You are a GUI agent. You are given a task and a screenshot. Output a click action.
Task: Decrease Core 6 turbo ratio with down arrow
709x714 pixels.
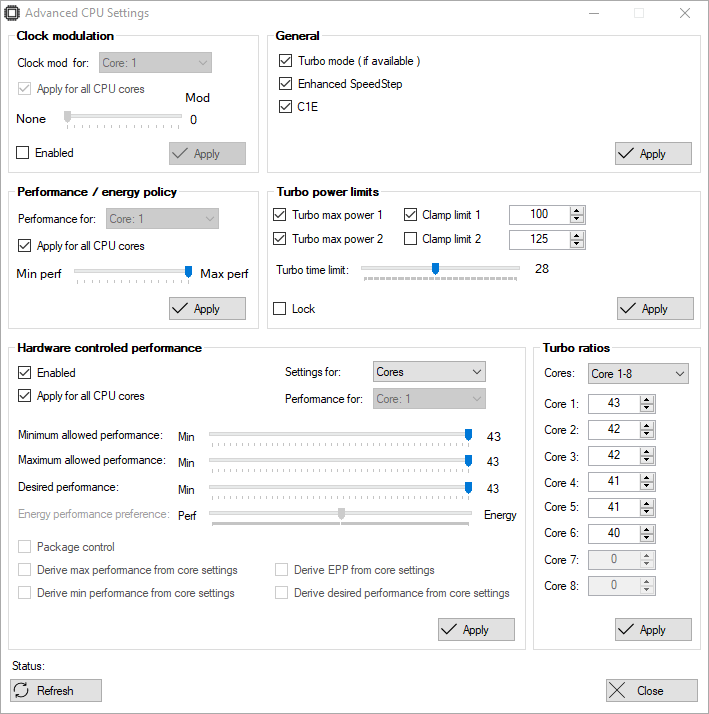pyautogui.click(x=647, y=538)
